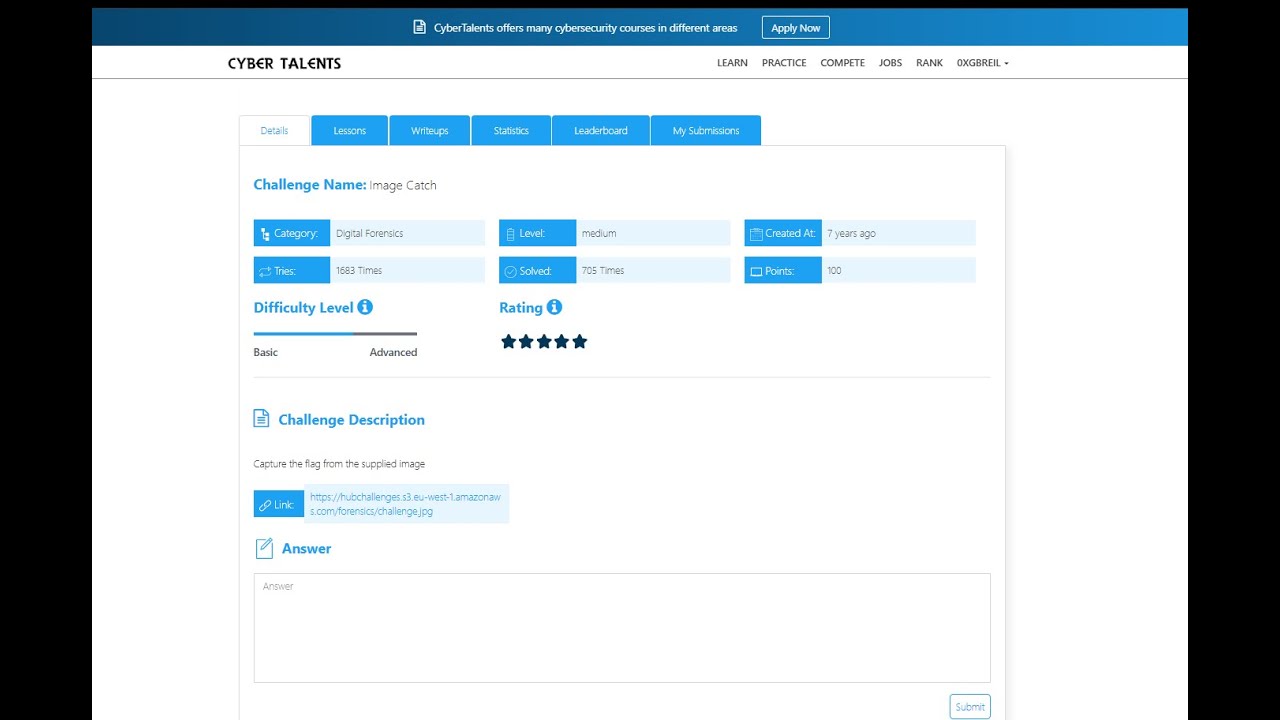Open the Details tab

click(x=274, y=131)
